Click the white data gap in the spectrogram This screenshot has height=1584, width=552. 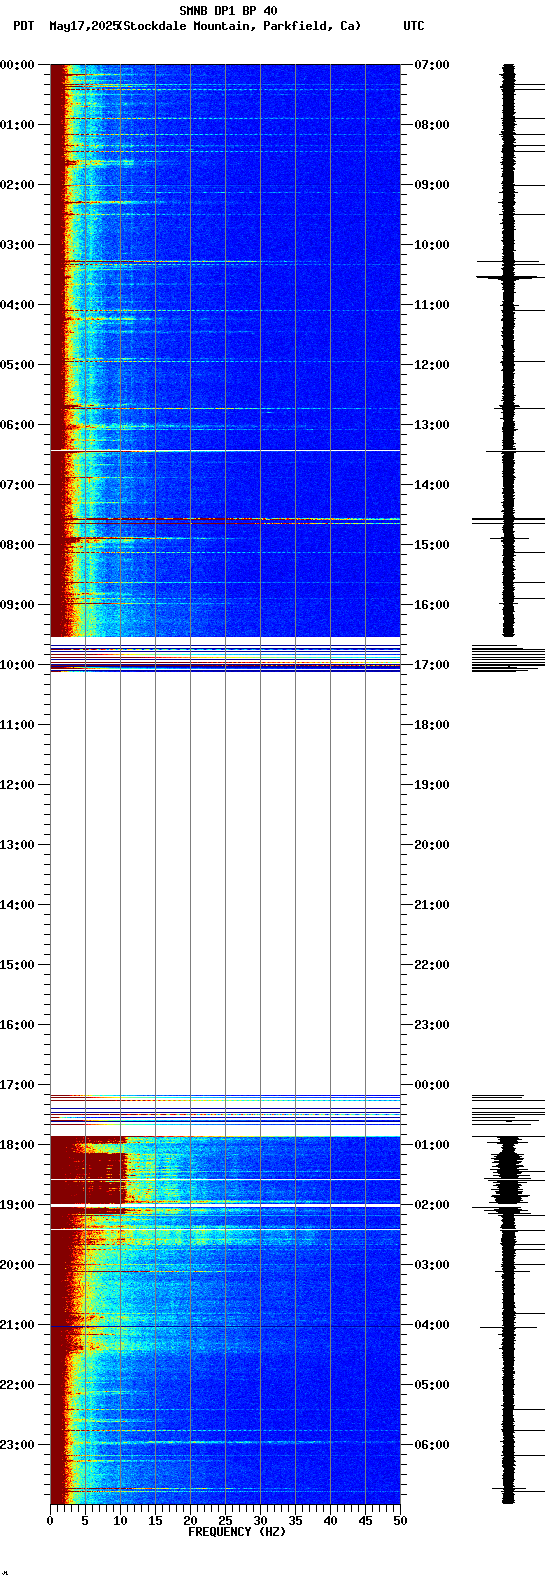(225, 883)
